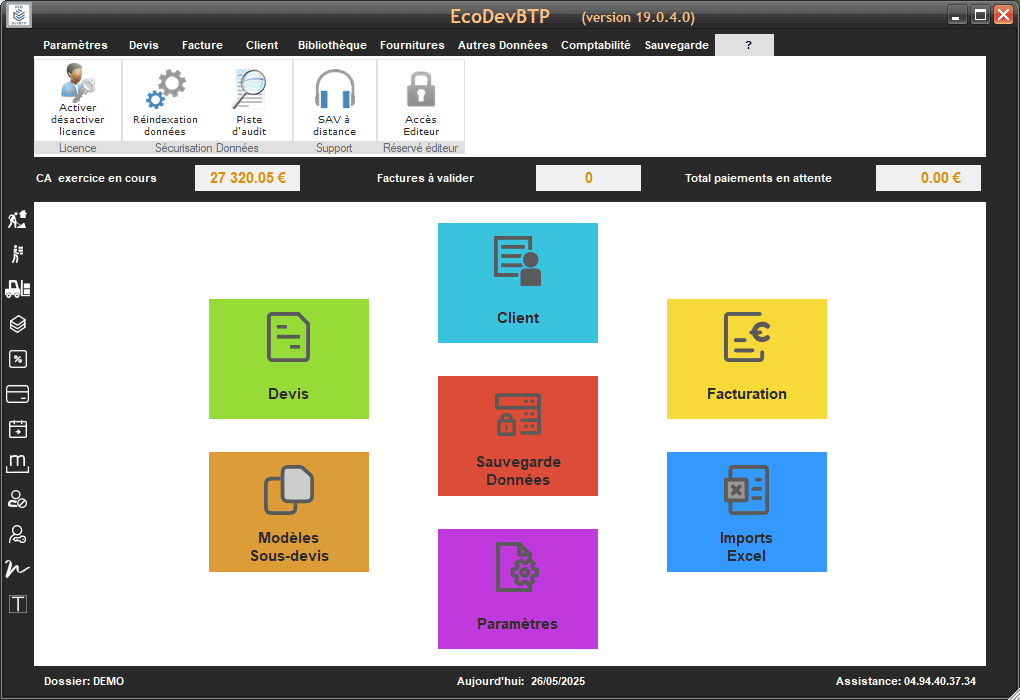
Task: Click the calendar sidebar icon
Action: [18, 429]
